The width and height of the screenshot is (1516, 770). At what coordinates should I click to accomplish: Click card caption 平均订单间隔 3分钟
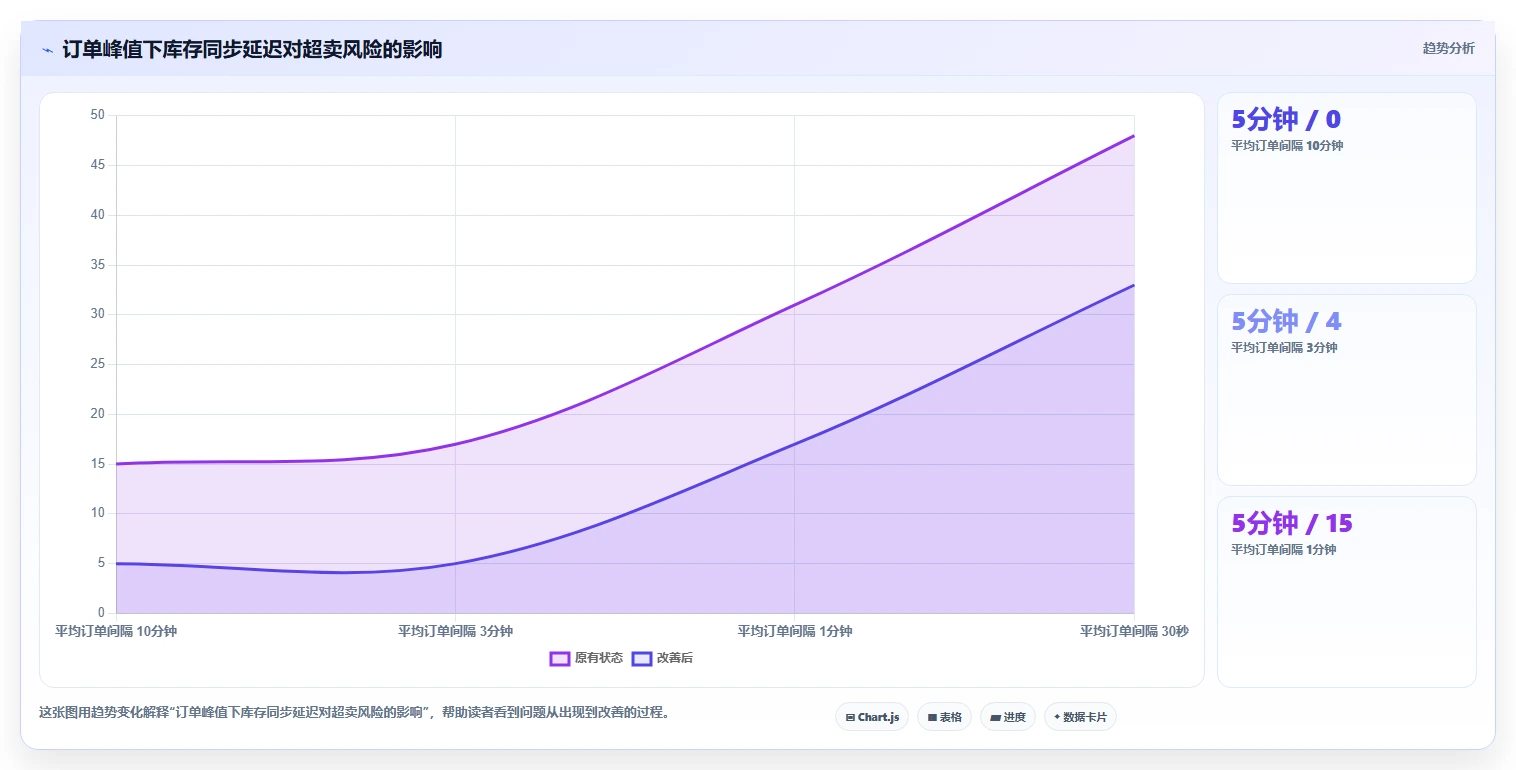(x=1284, y=348)
